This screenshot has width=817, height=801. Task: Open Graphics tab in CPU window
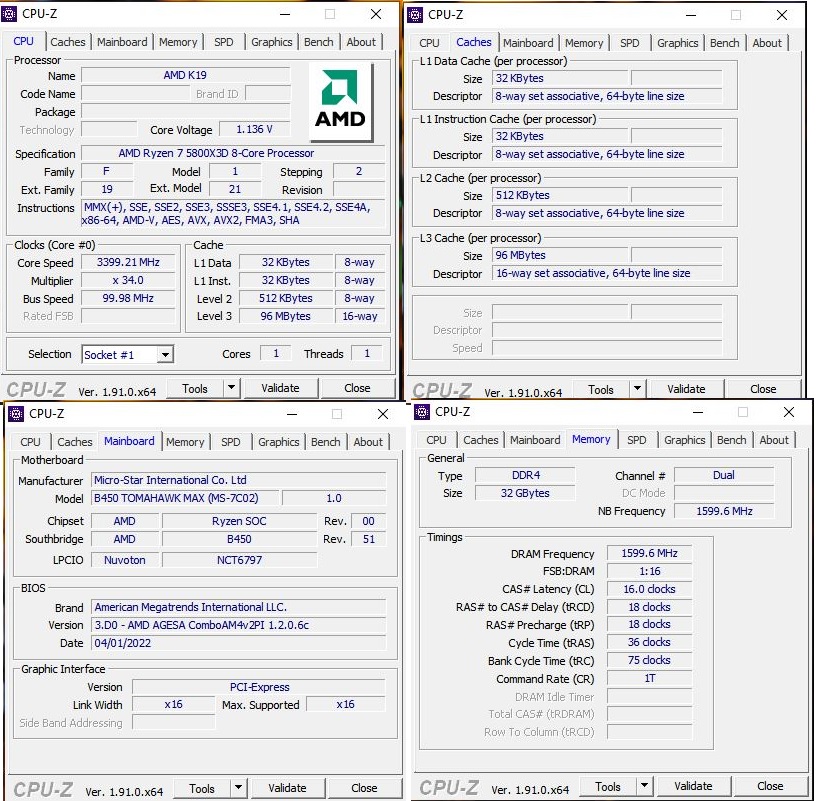[x=271, y=42]
